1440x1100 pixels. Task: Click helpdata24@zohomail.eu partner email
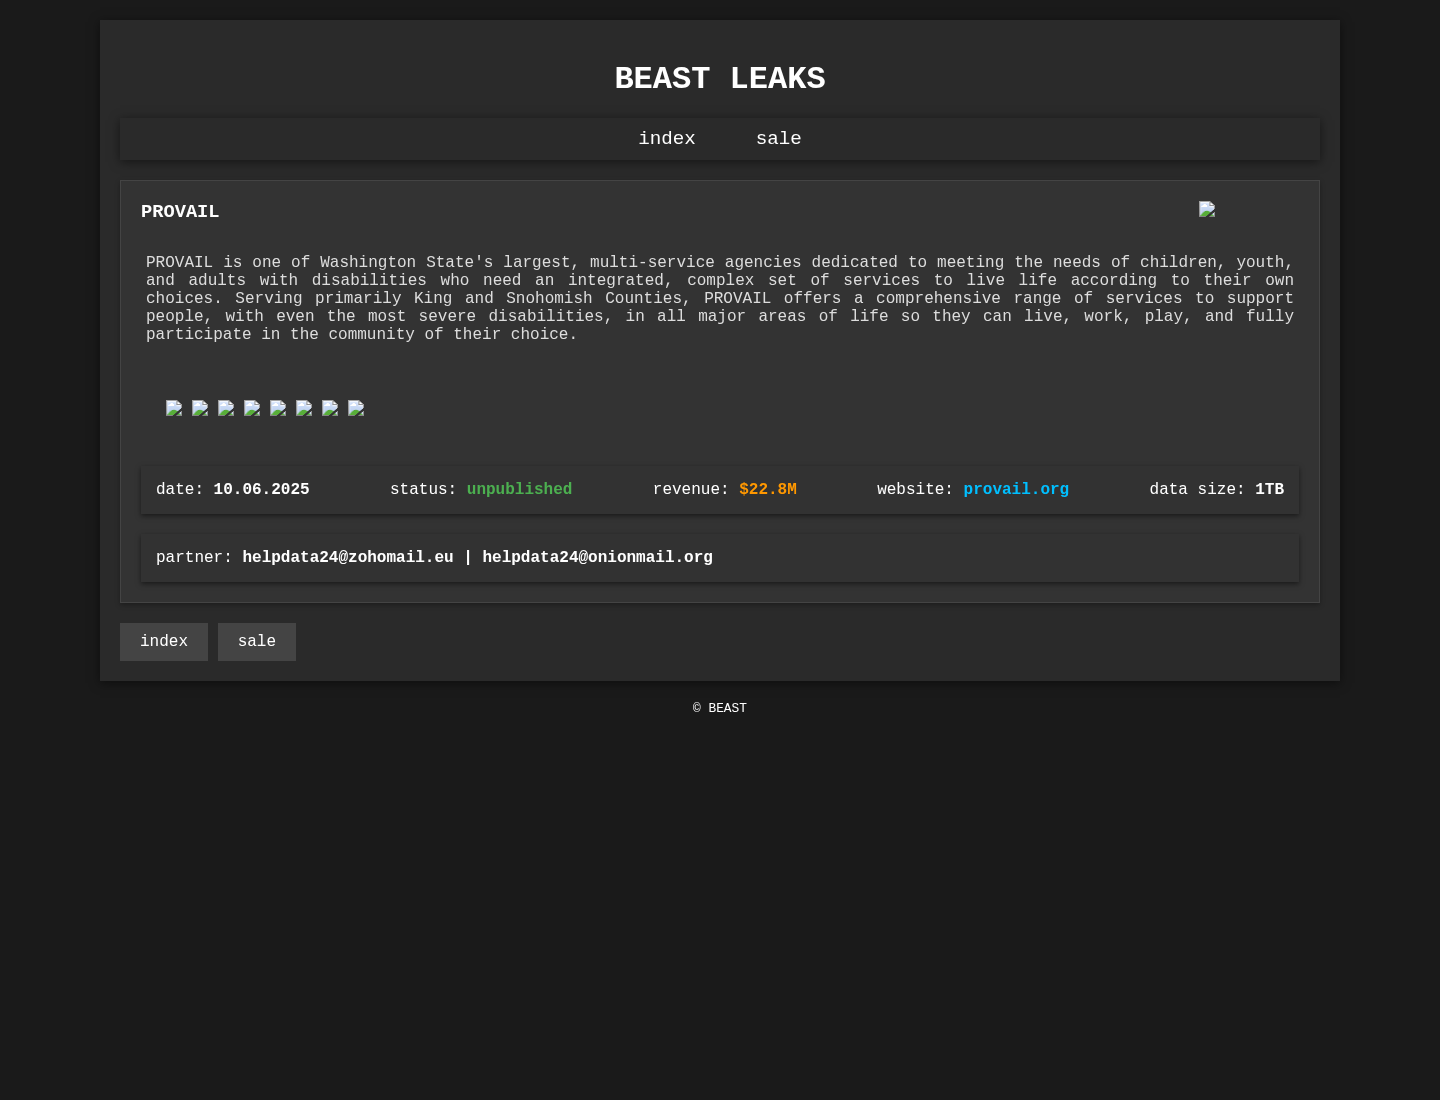point(348,558)
